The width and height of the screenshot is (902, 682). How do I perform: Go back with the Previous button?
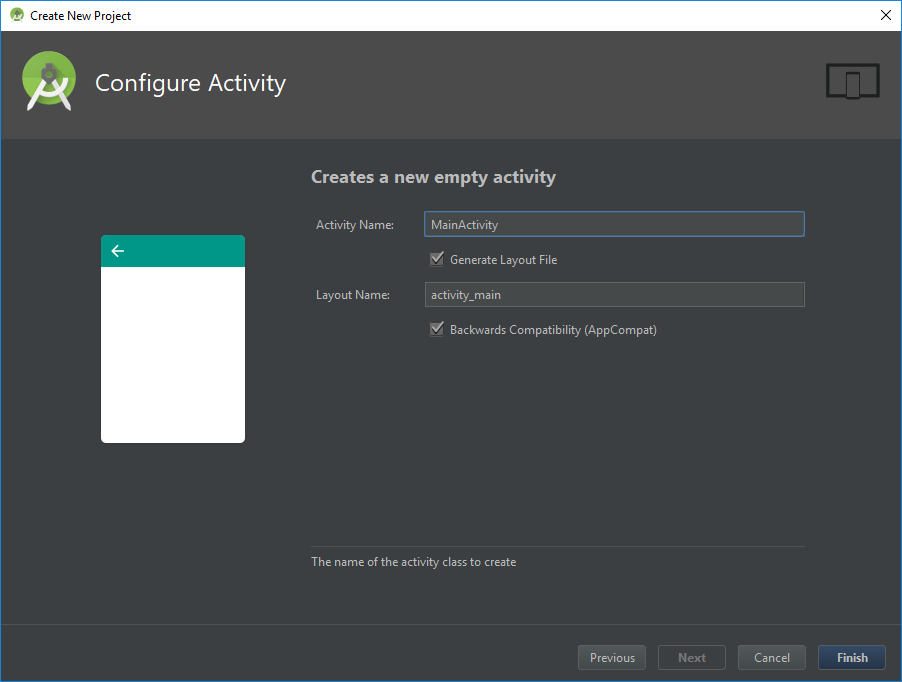pos(612,657)
